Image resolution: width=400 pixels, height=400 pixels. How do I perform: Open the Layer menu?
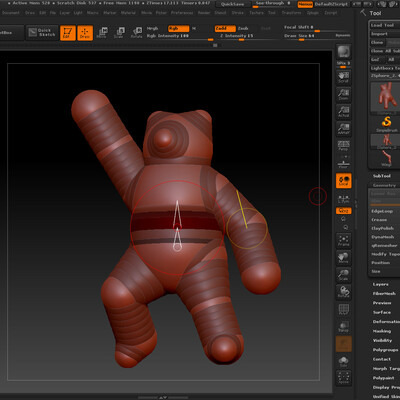tap(65, 13)
